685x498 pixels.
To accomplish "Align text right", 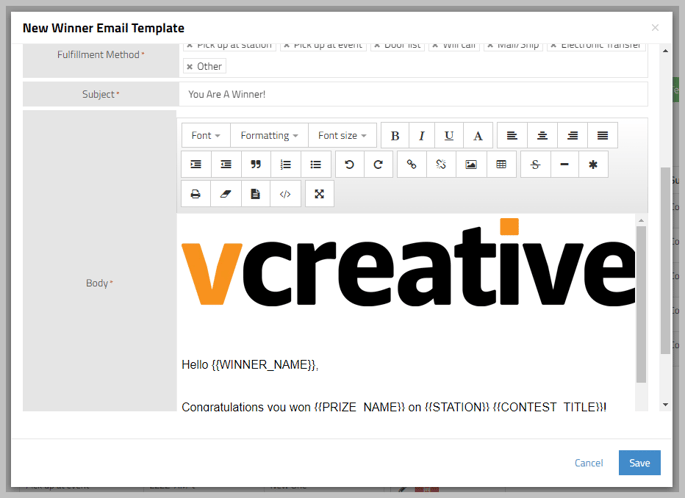I will [572, 135].
